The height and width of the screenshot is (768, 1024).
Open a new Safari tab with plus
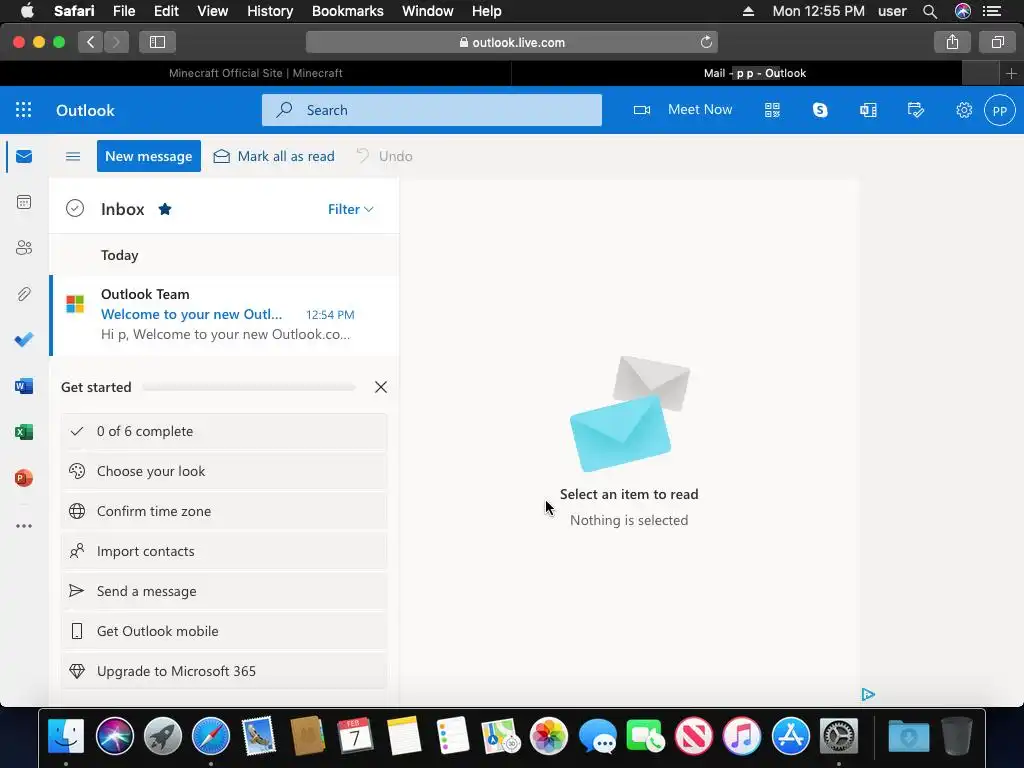point(1011,73)
